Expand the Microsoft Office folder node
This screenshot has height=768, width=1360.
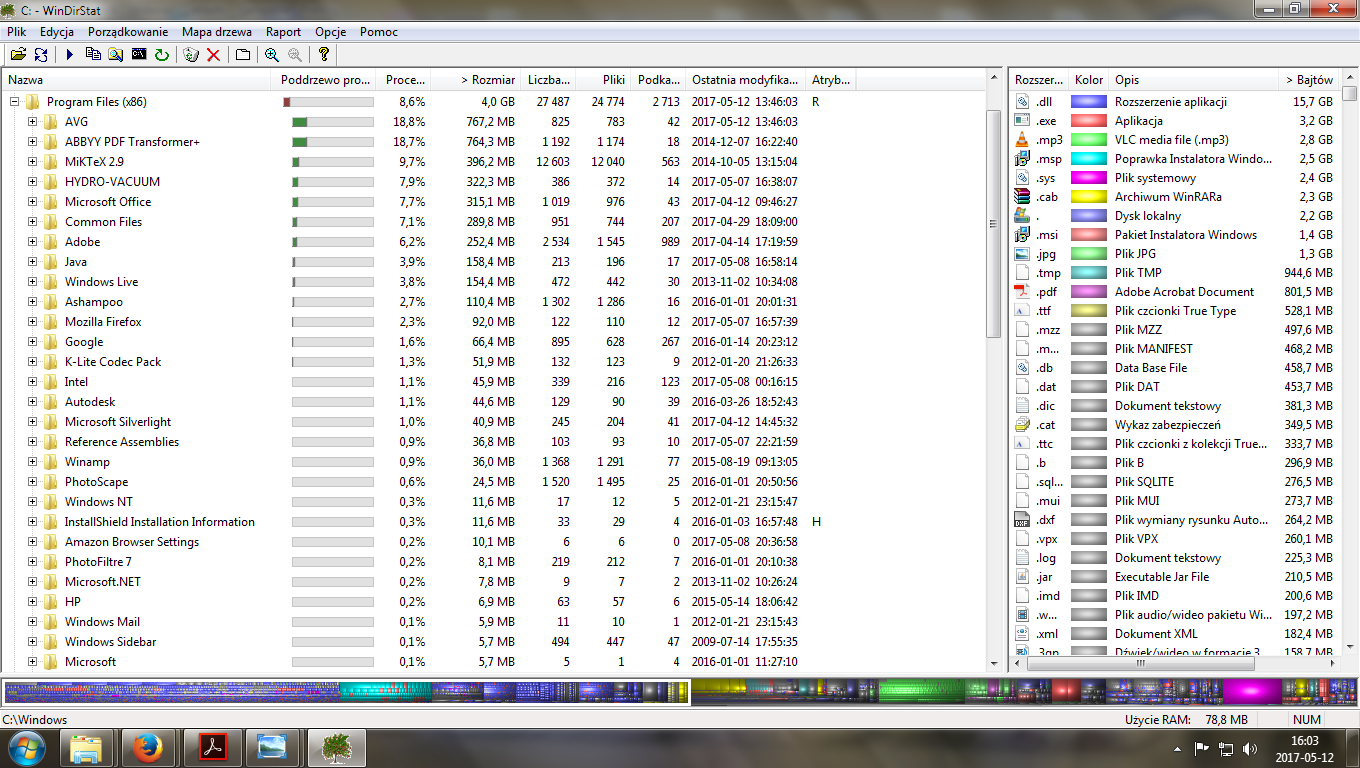[x=32, y=202]
